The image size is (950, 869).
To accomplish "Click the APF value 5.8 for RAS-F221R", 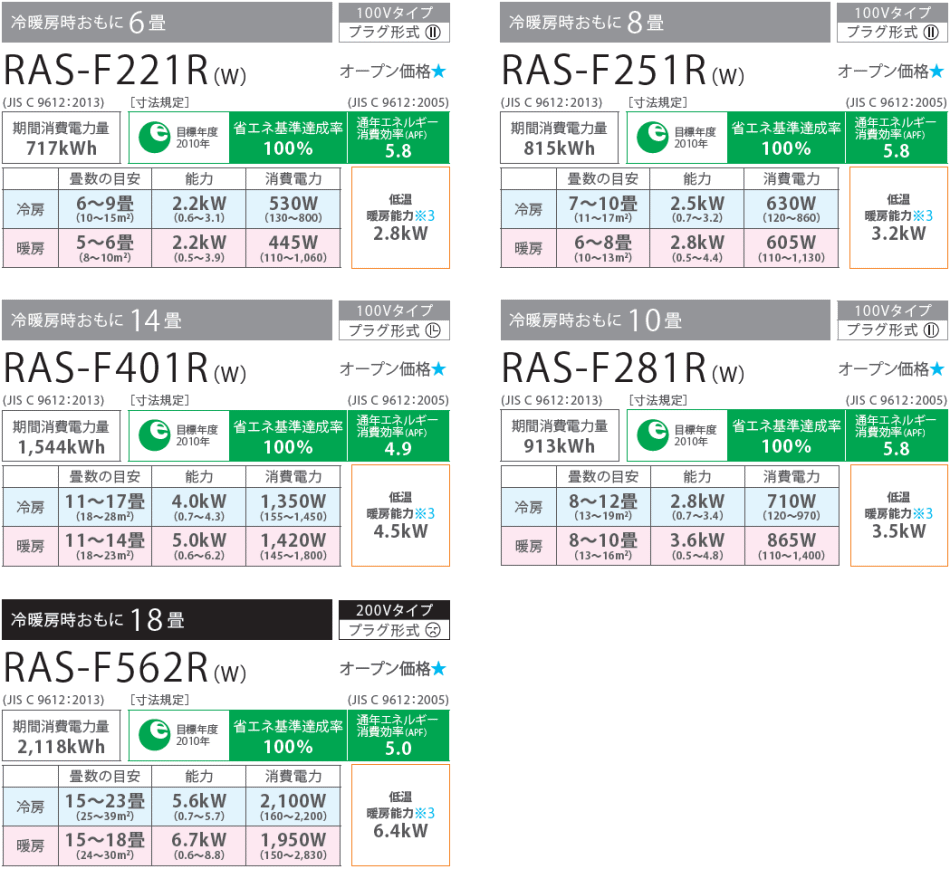I will click(x=398, y=151).
